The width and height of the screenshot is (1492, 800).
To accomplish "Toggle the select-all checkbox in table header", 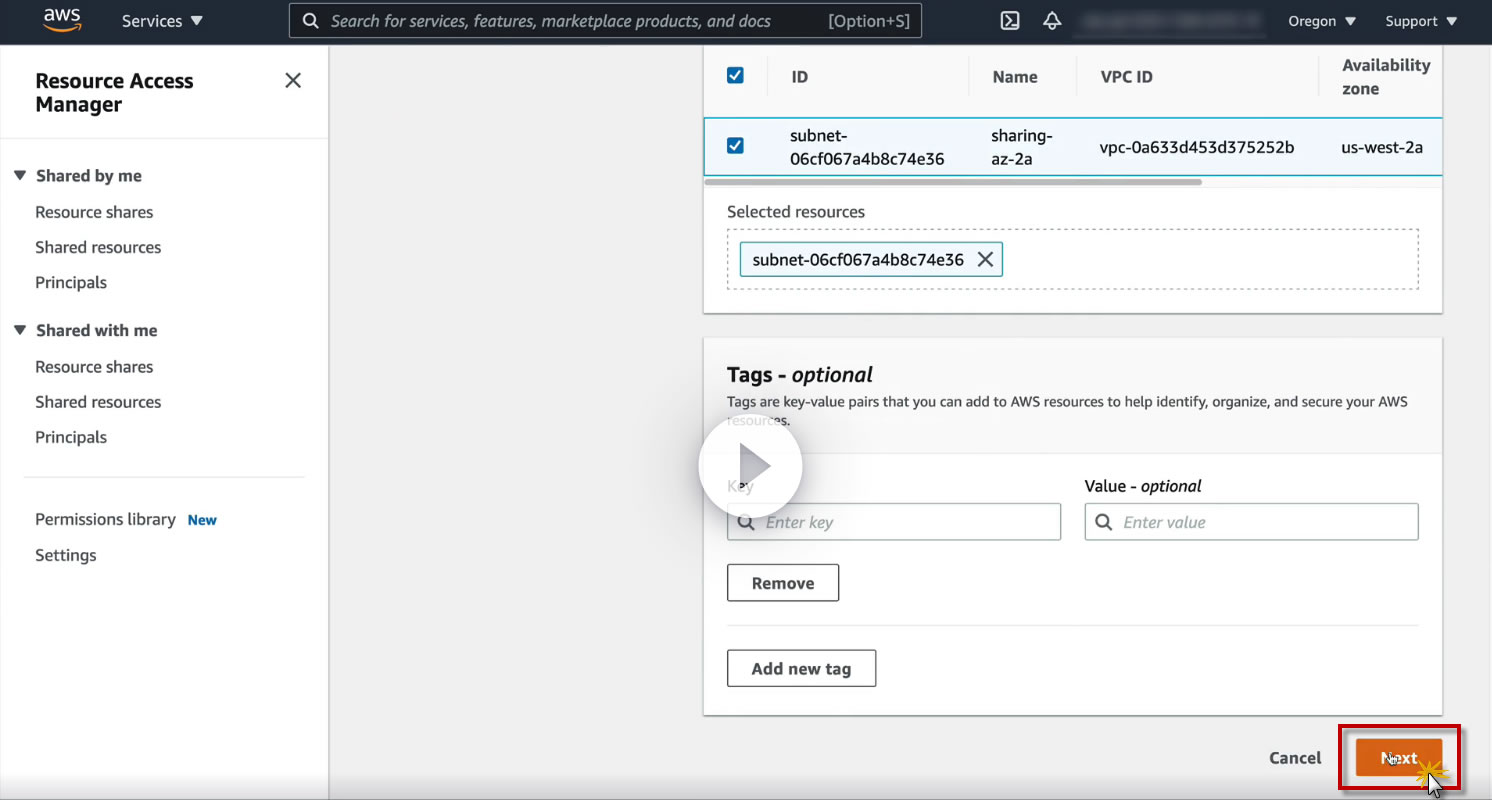I will coord(735,76).
